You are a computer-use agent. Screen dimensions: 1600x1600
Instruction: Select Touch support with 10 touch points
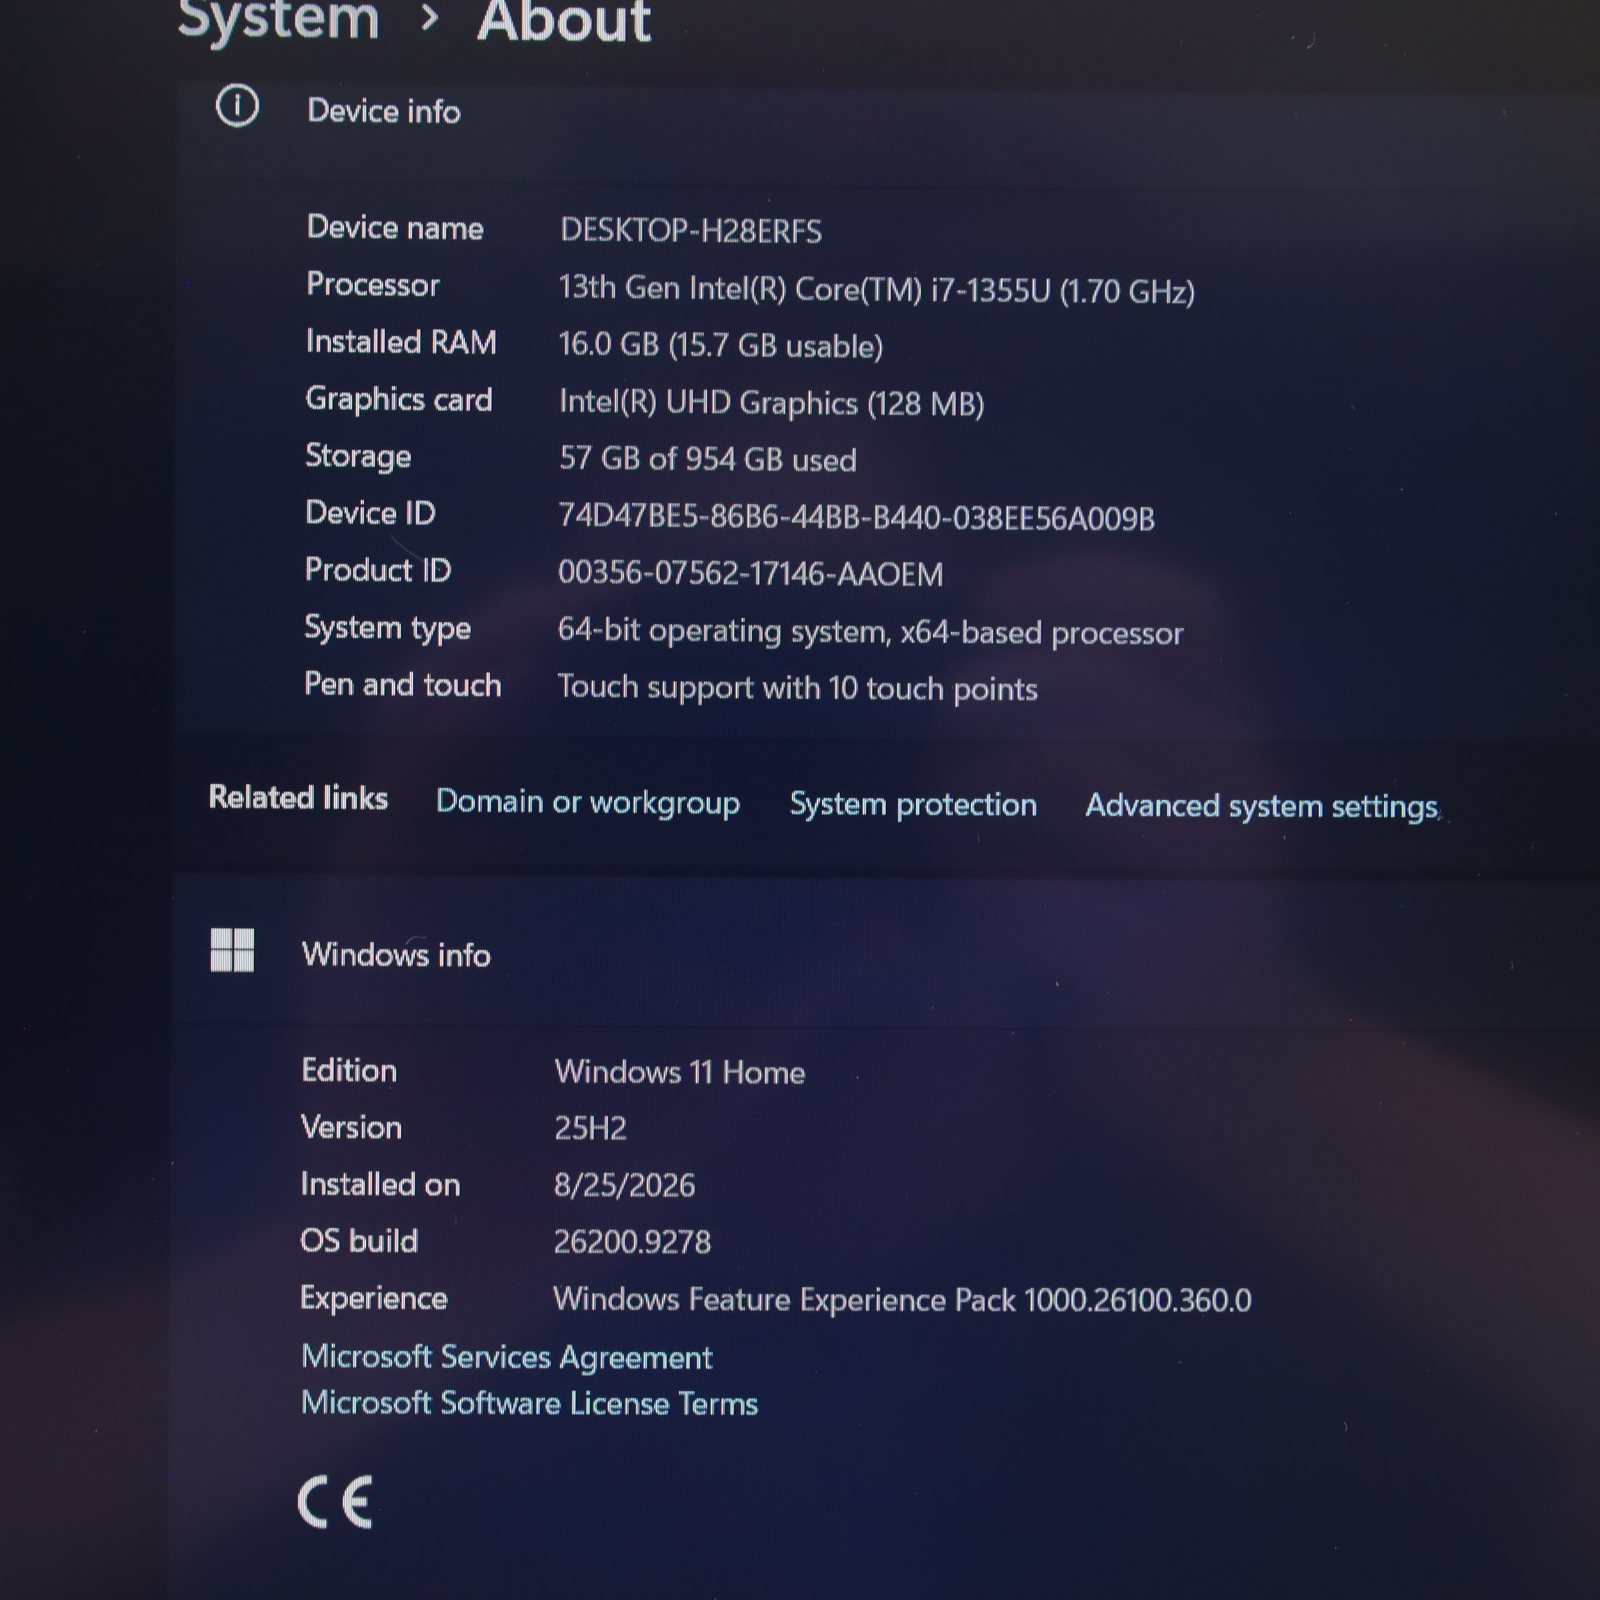coord(797,688)
